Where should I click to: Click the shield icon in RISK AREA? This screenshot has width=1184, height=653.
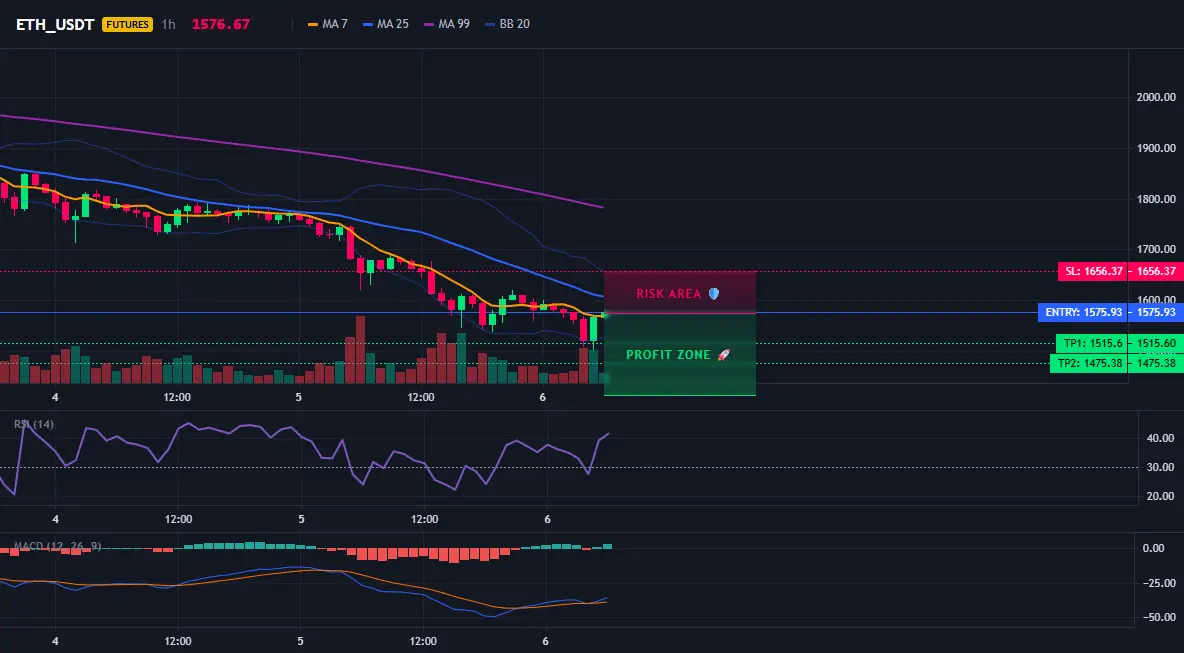[714, 294]
